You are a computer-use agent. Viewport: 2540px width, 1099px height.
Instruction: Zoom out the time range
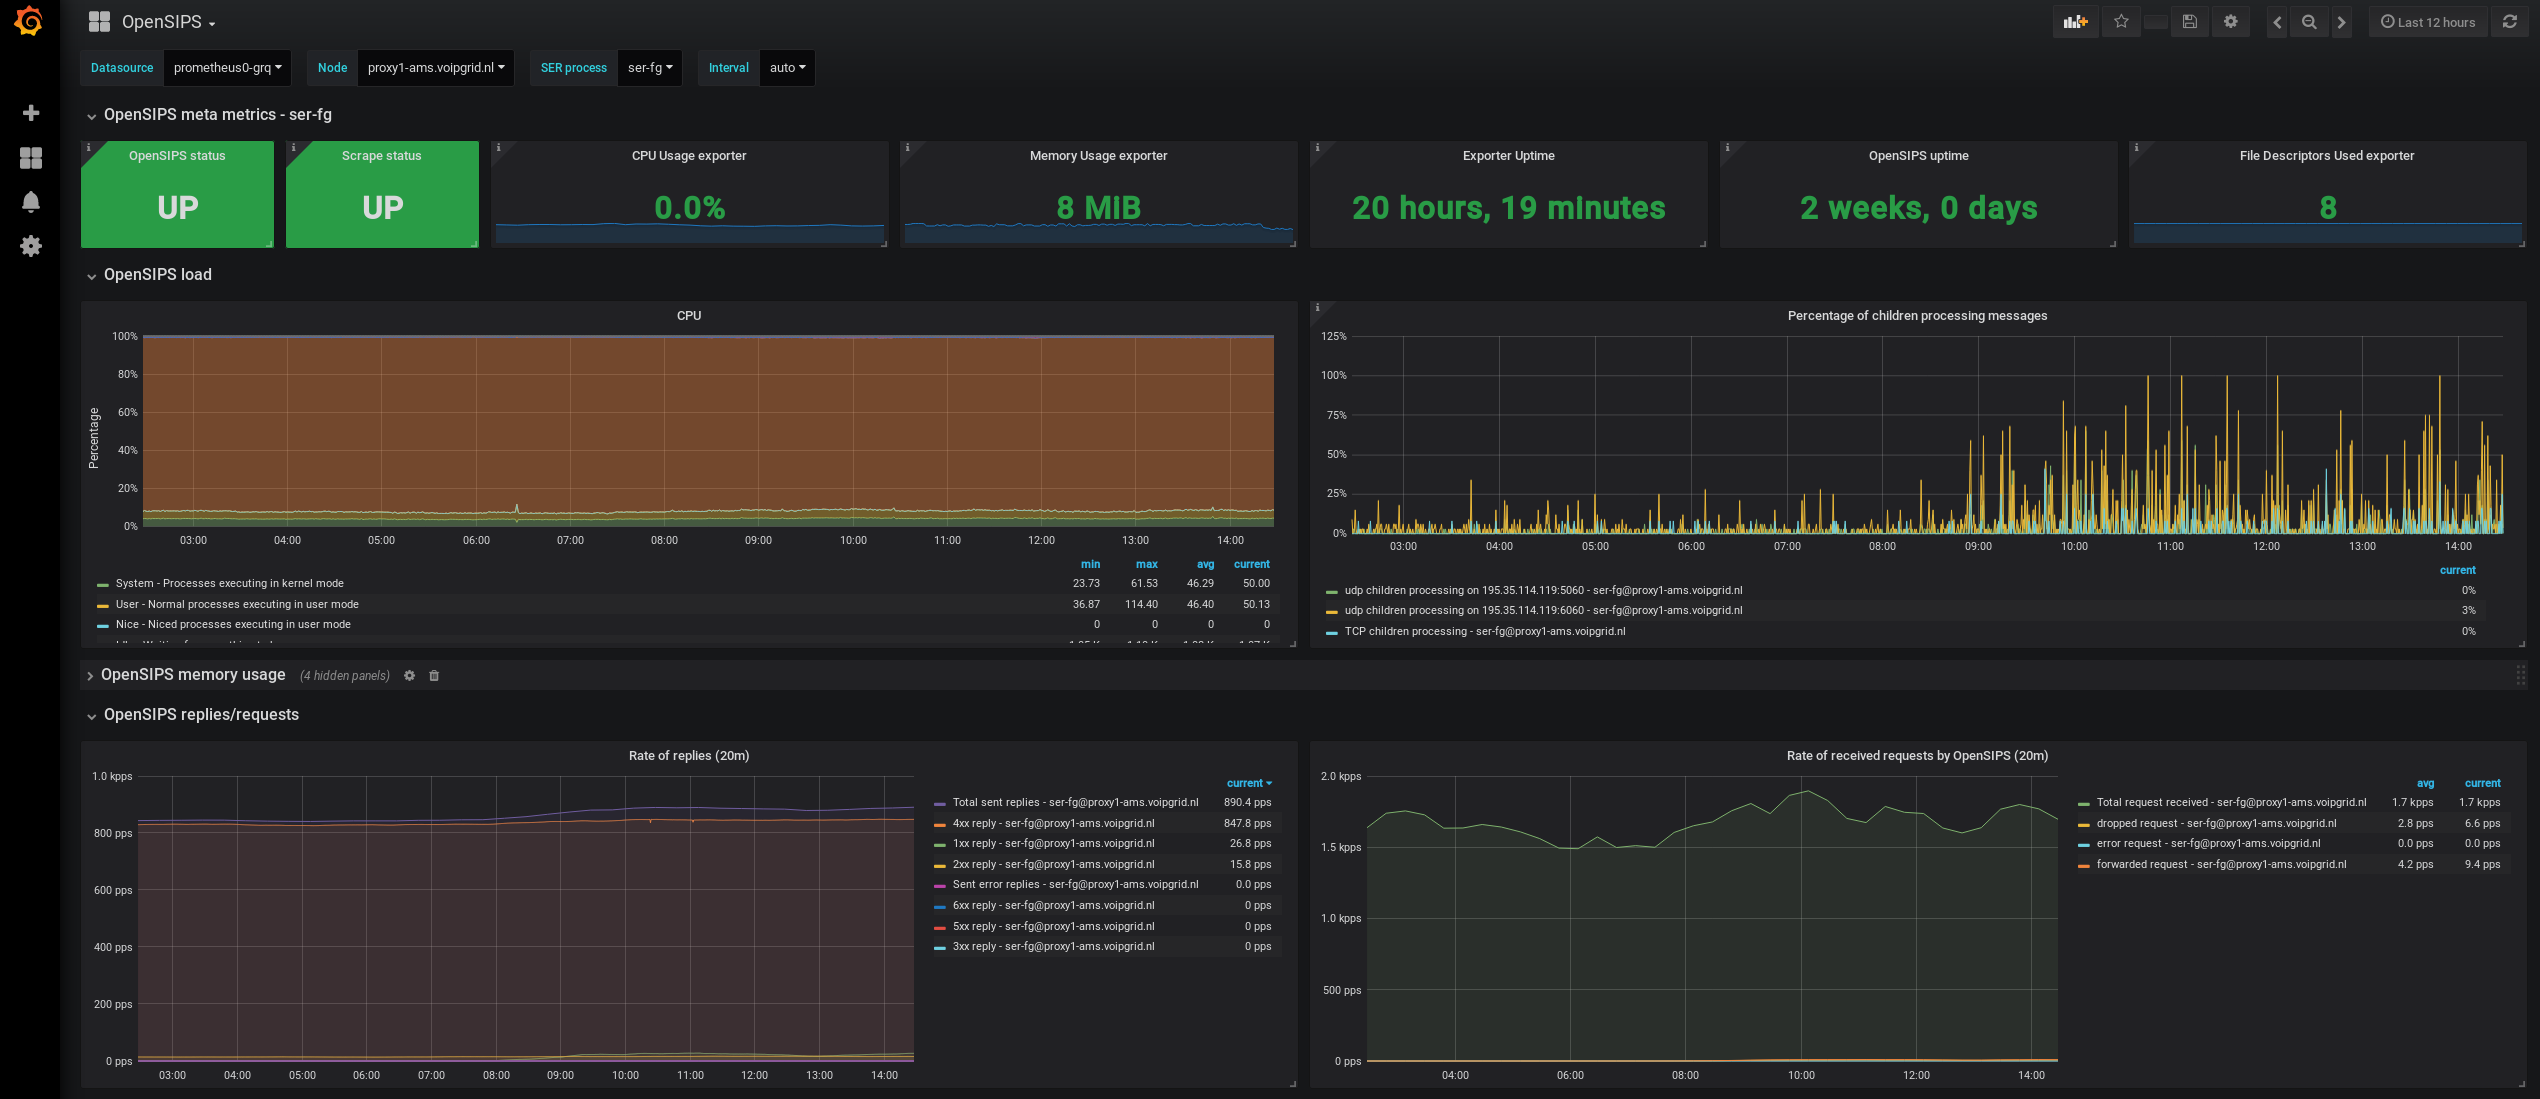point(2309,22)
